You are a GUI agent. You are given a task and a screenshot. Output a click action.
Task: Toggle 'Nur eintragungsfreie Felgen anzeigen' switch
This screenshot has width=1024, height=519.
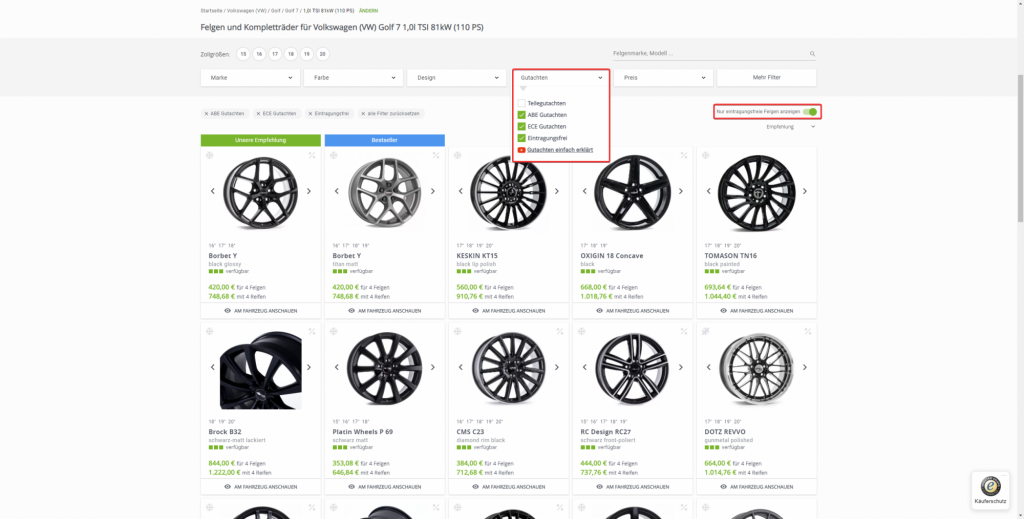click(810, 112)
